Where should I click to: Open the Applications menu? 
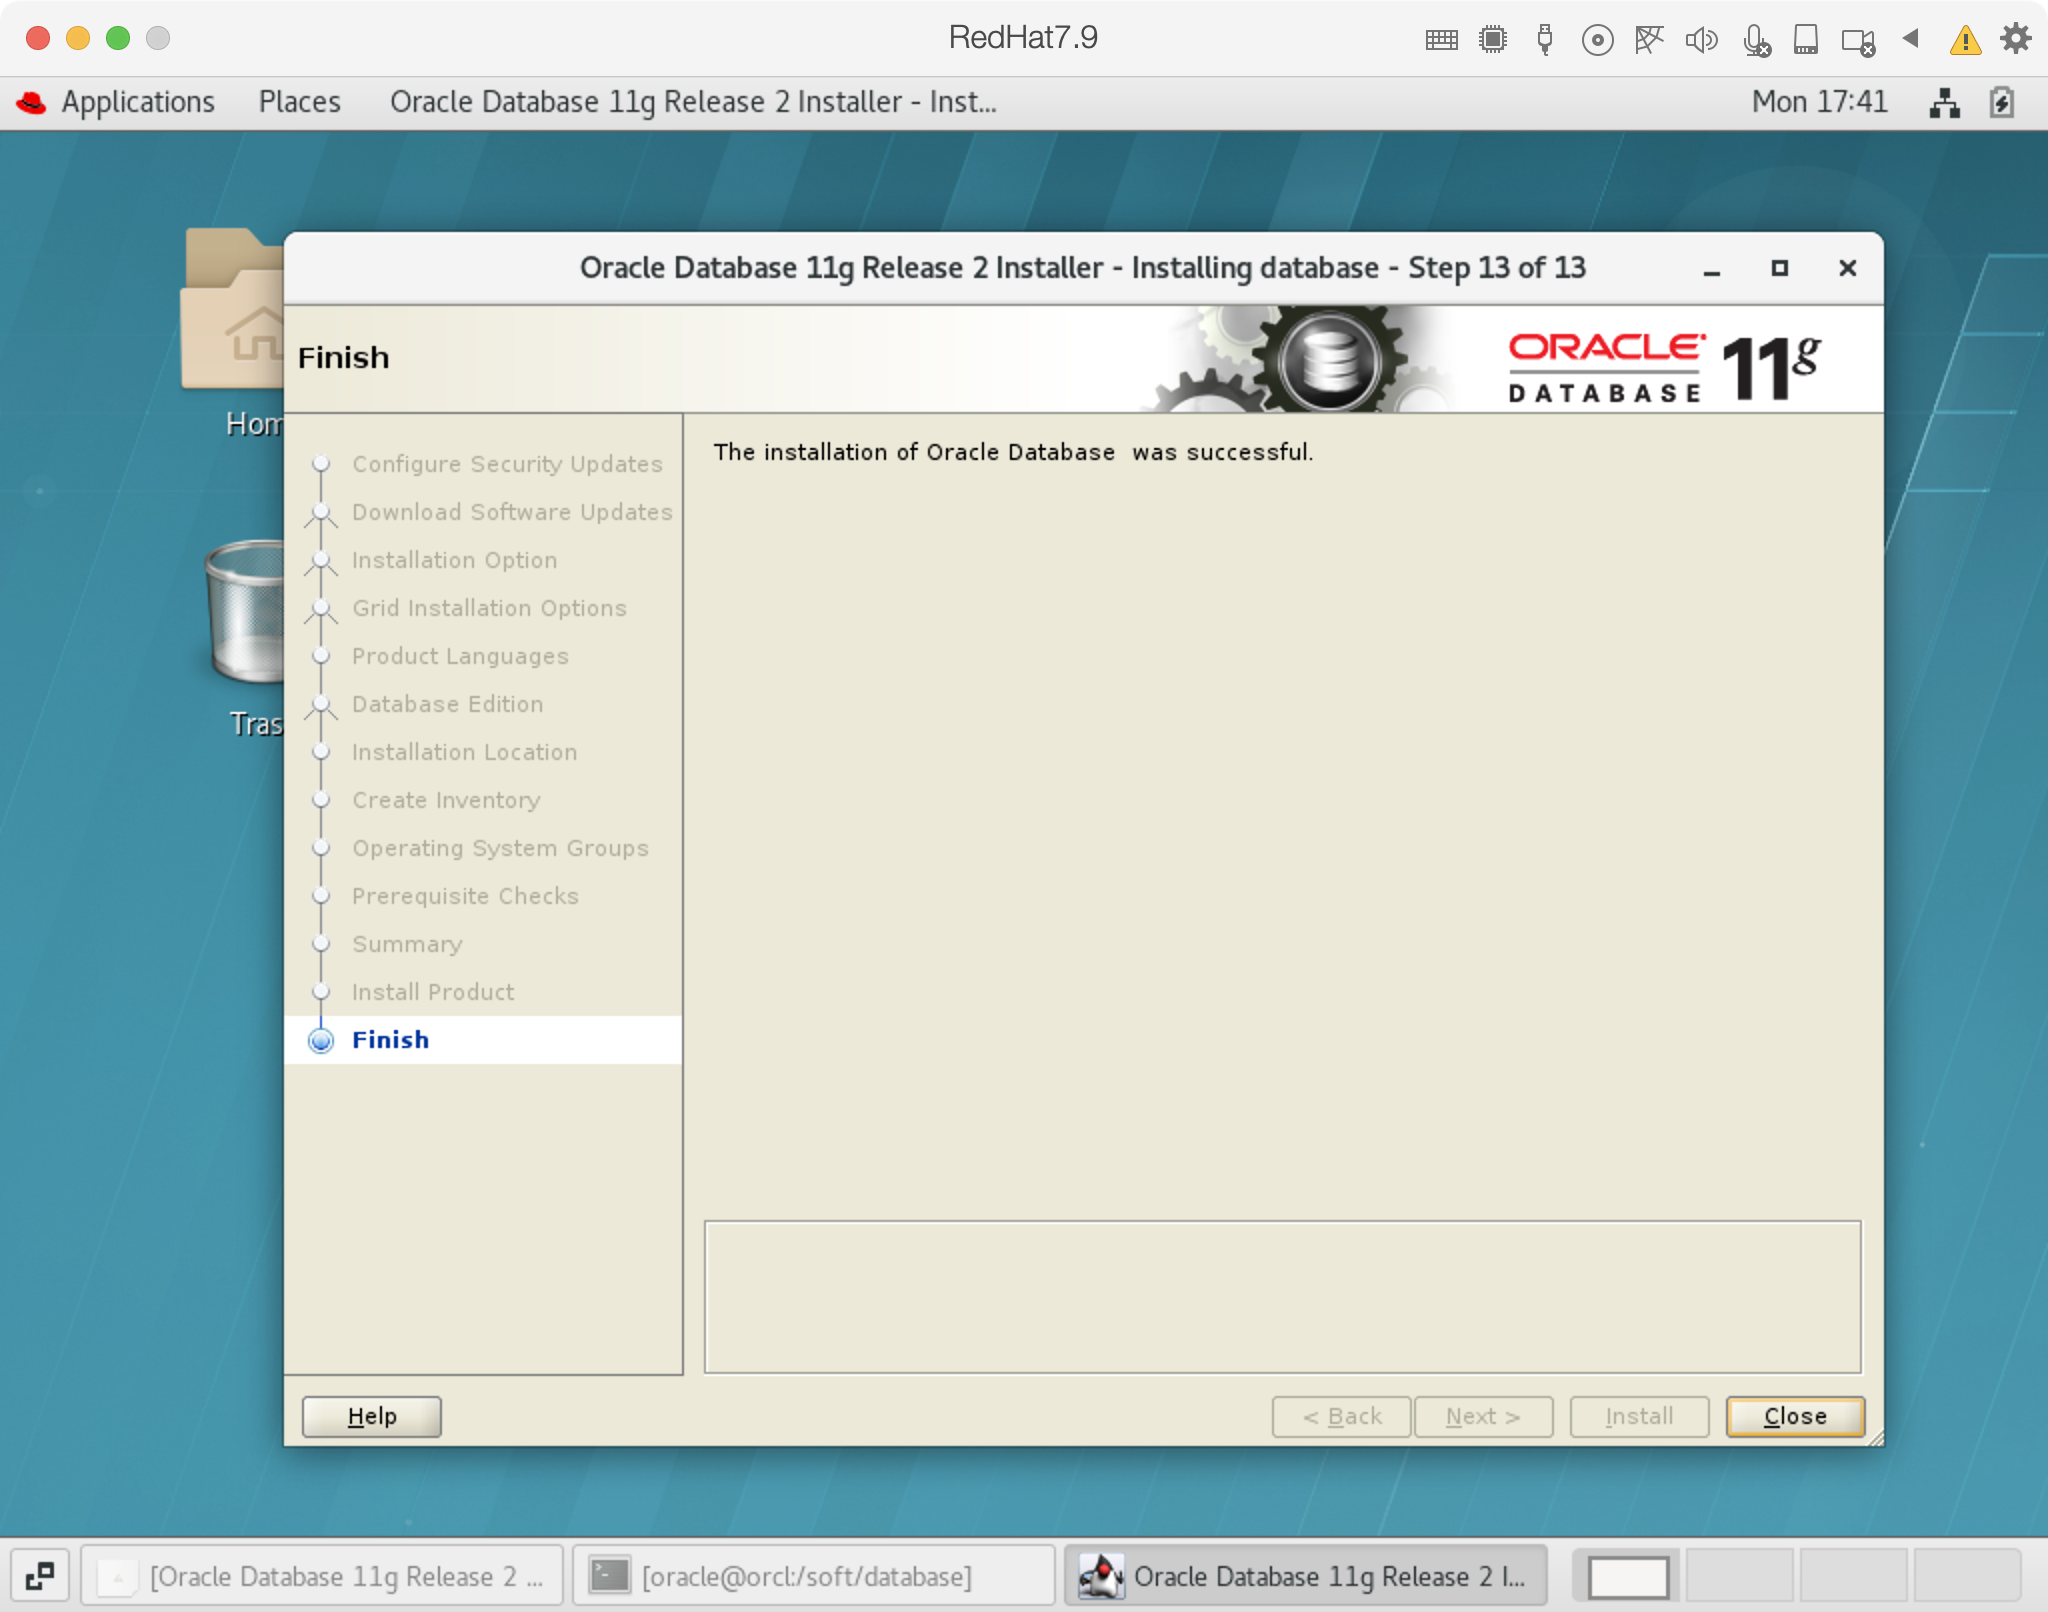(138, 102)
